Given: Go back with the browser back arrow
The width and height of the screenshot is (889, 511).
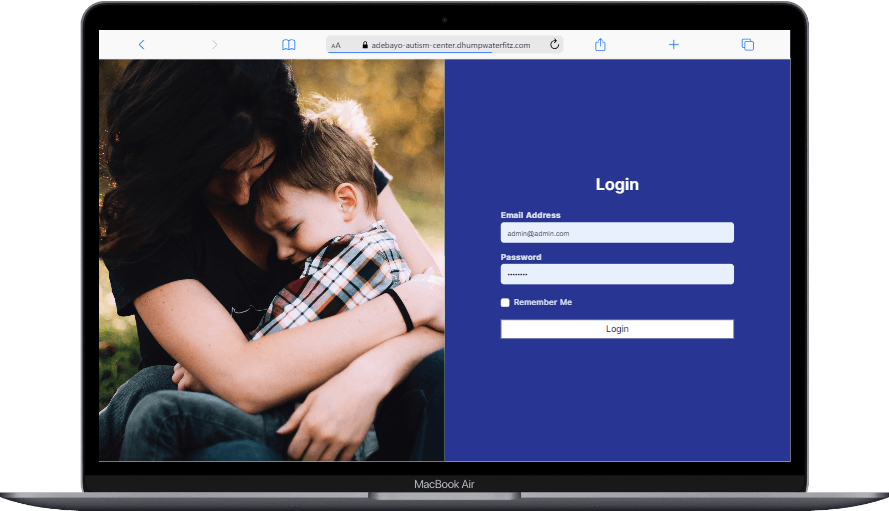Looking at the screenshot, I should (x=141, y=45).
